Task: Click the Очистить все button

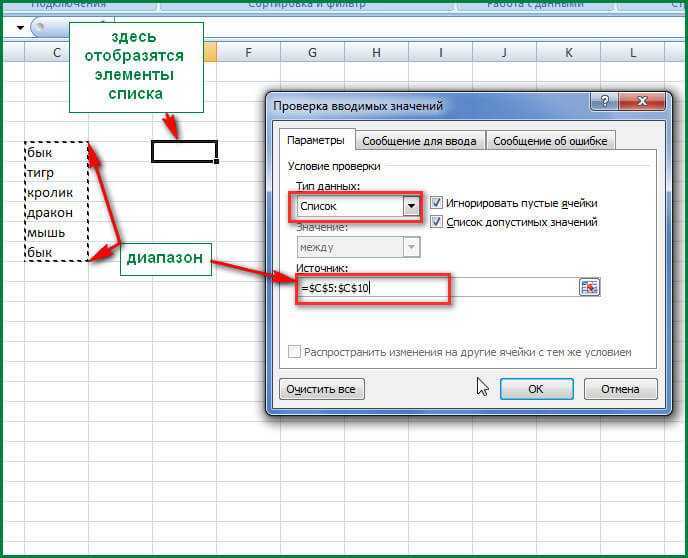Action: [x=322, y=389]
